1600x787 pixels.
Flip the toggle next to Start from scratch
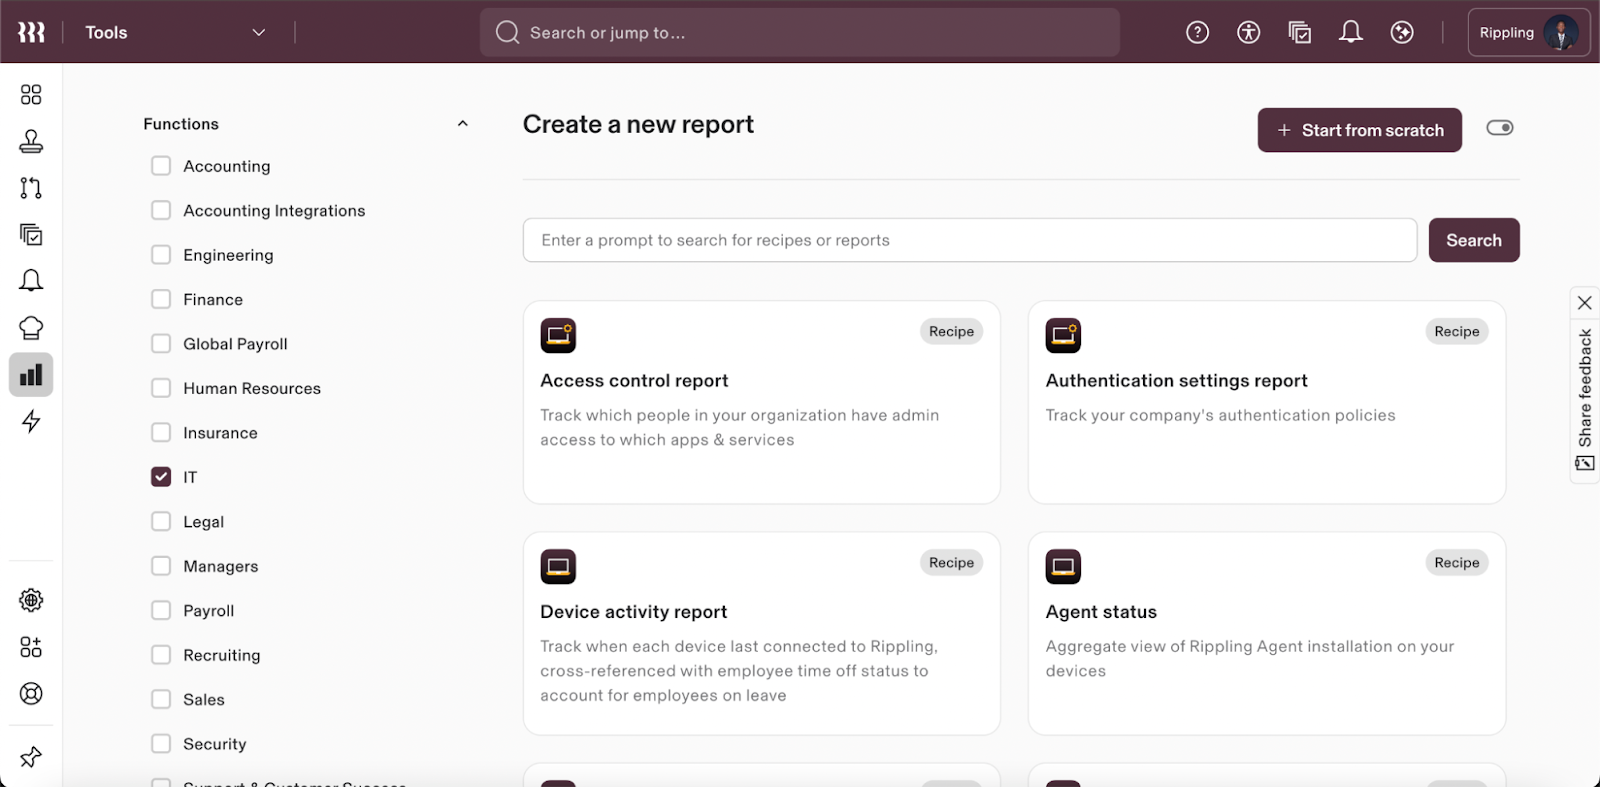pos(1500,128)
